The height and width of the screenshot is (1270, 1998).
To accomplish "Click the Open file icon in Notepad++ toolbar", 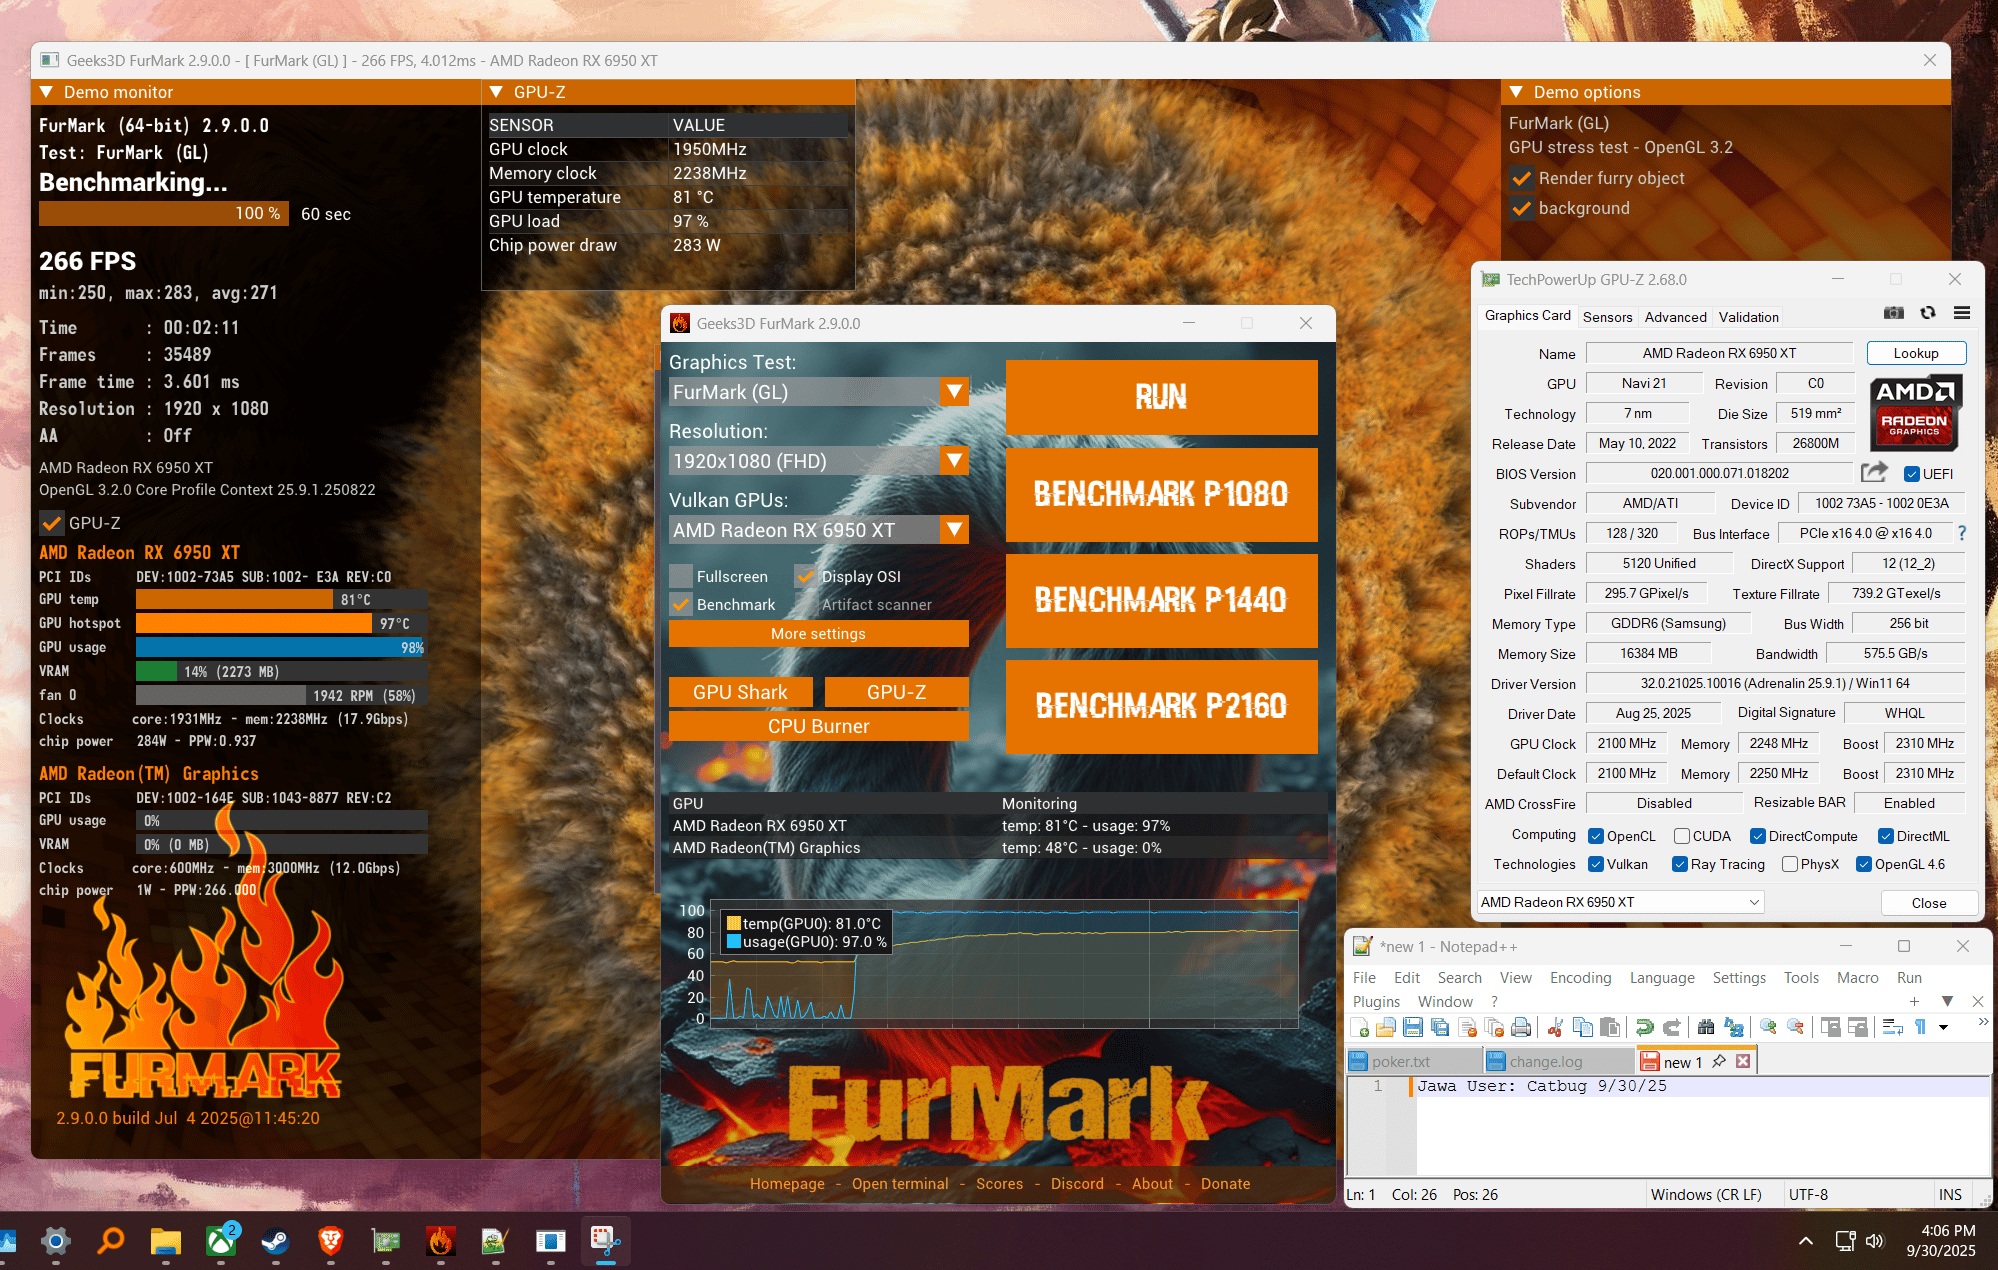I will point(1386,1027).
